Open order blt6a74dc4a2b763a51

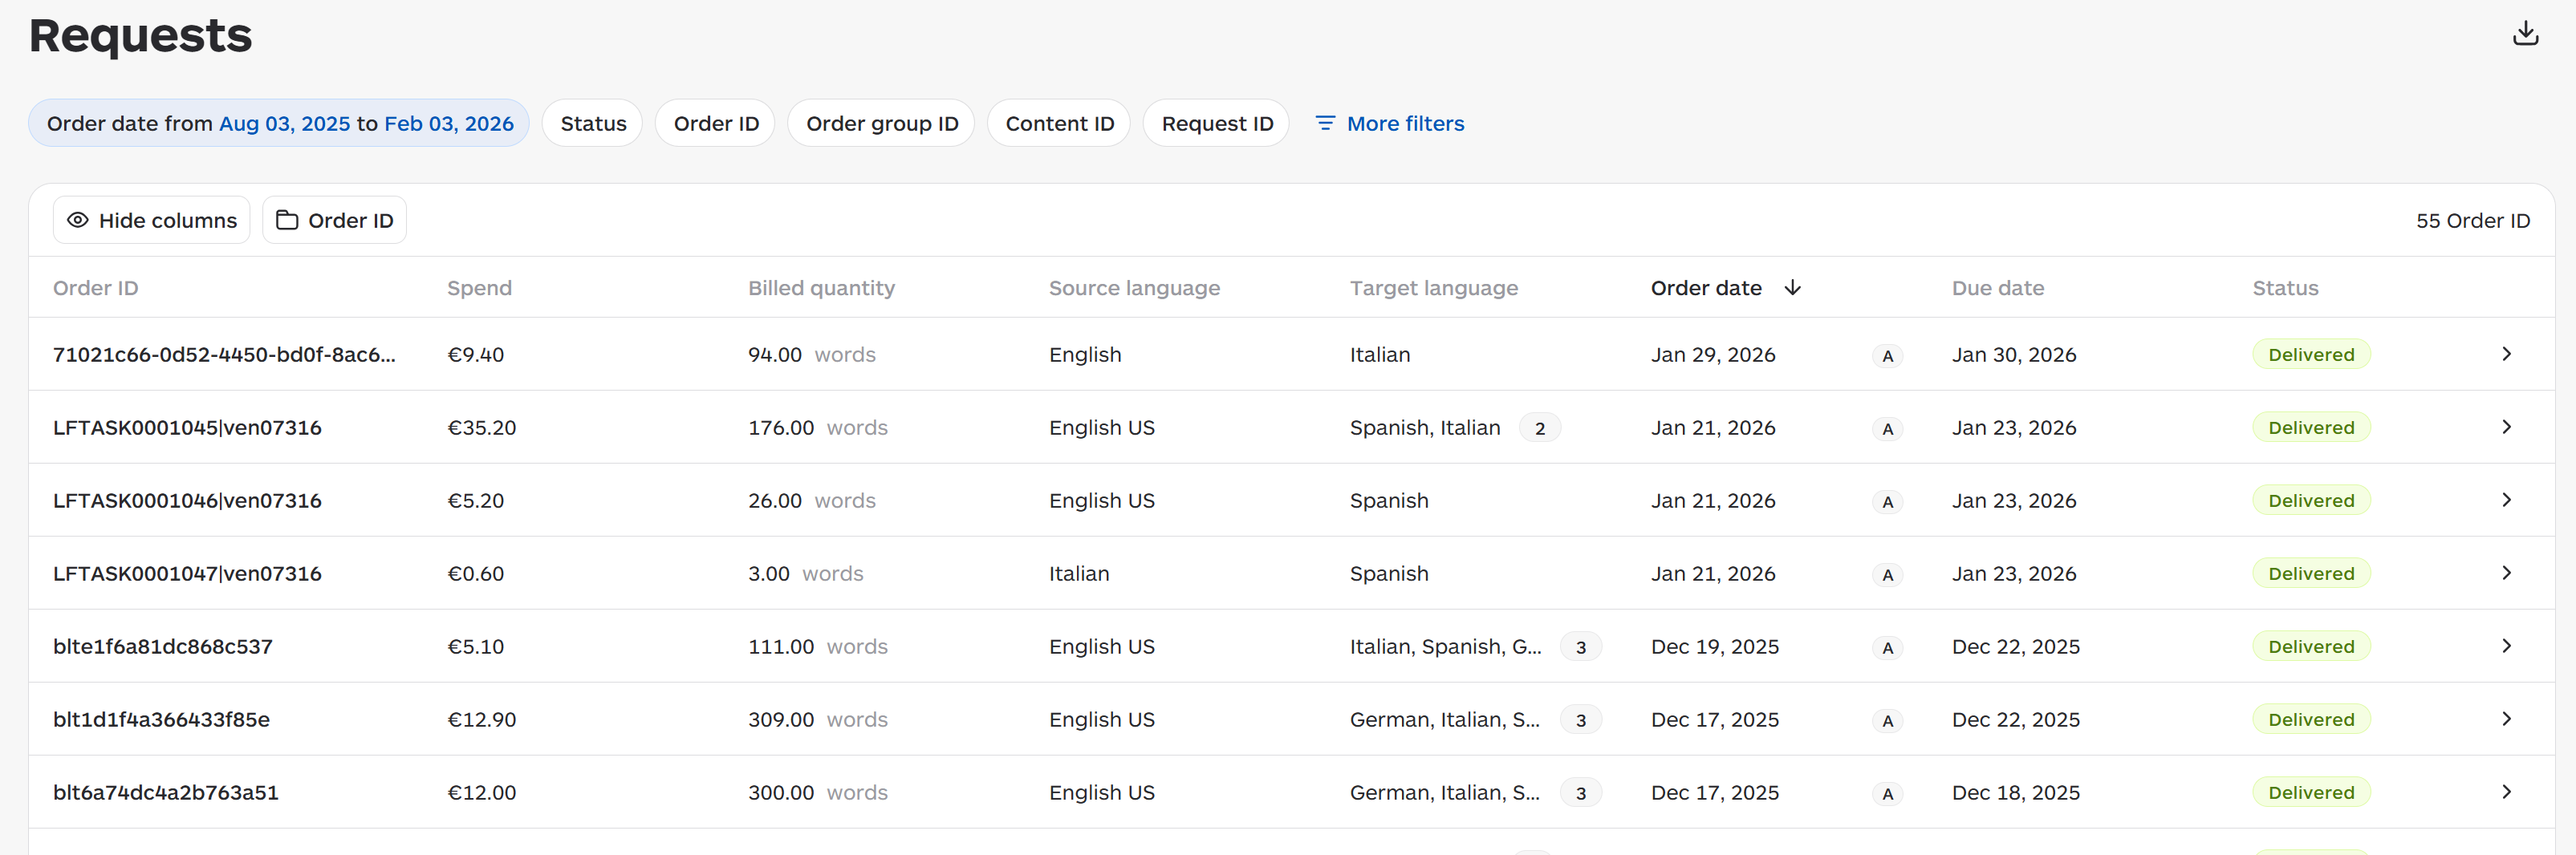pos(166,793)
